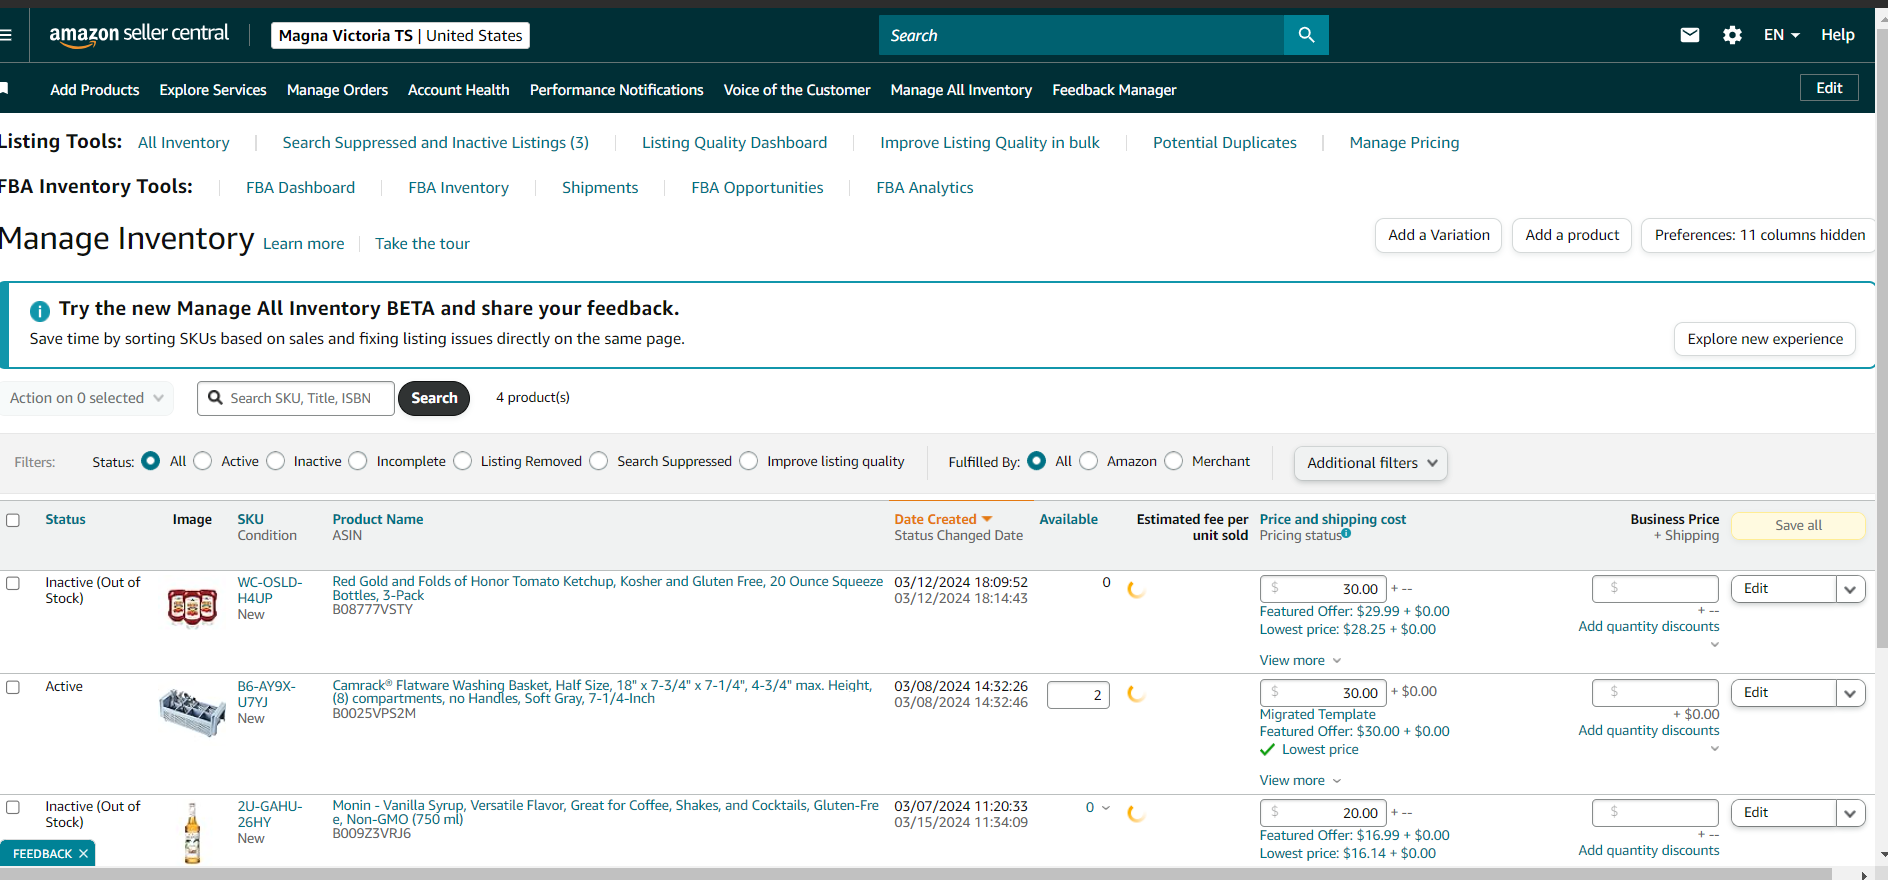Click the Search SKU, Title, ISBN field
The height and width of the screenshot is (880, 1888).
click(x=296, y=398)
